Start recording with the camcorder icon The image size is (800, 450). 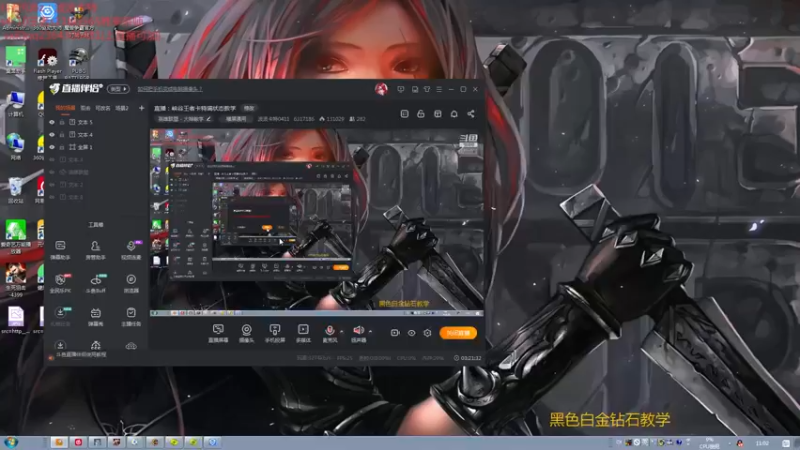point(395,333)
